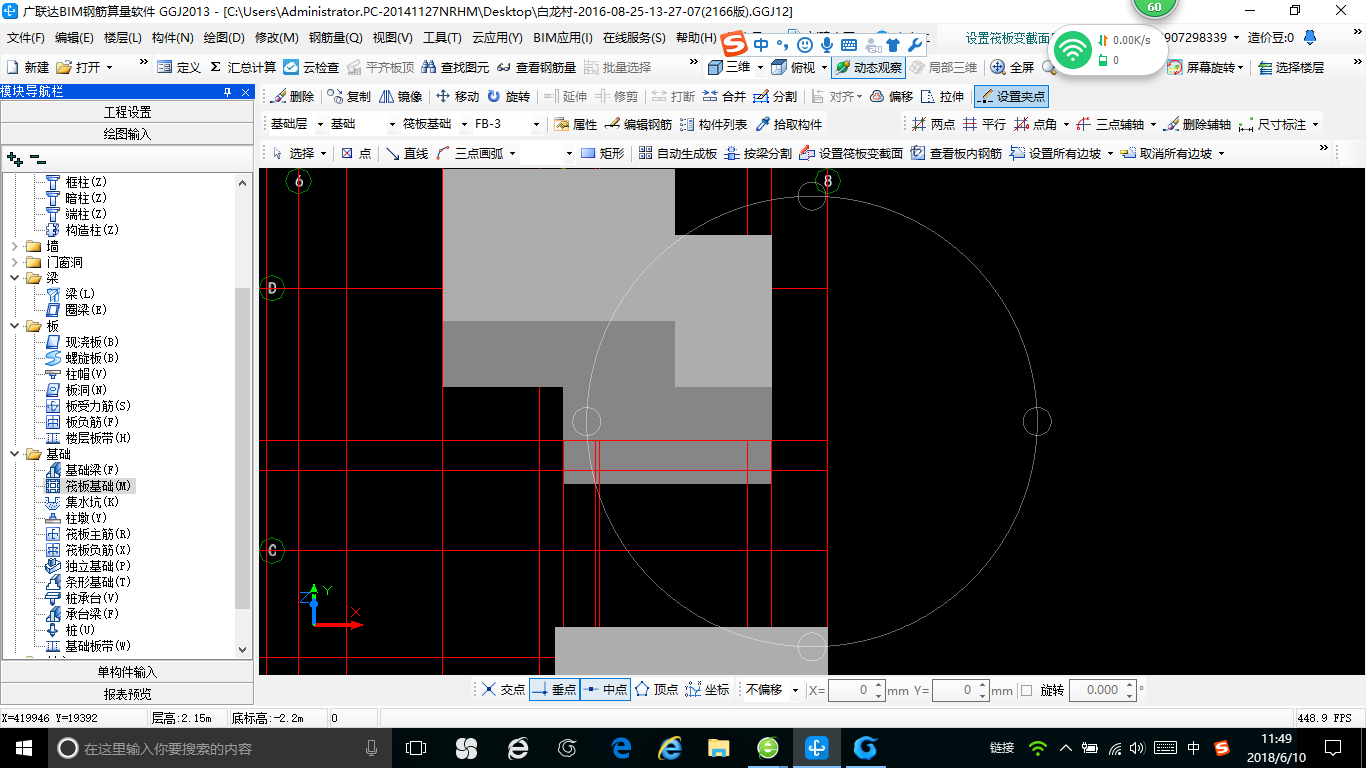Expand the 门窗洞 tree folder

[14, 262]
